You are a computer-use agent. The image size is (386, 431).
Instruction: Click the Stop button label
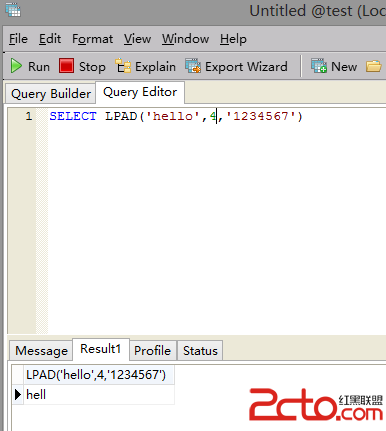pyautogui.click(x=92, y=67)
